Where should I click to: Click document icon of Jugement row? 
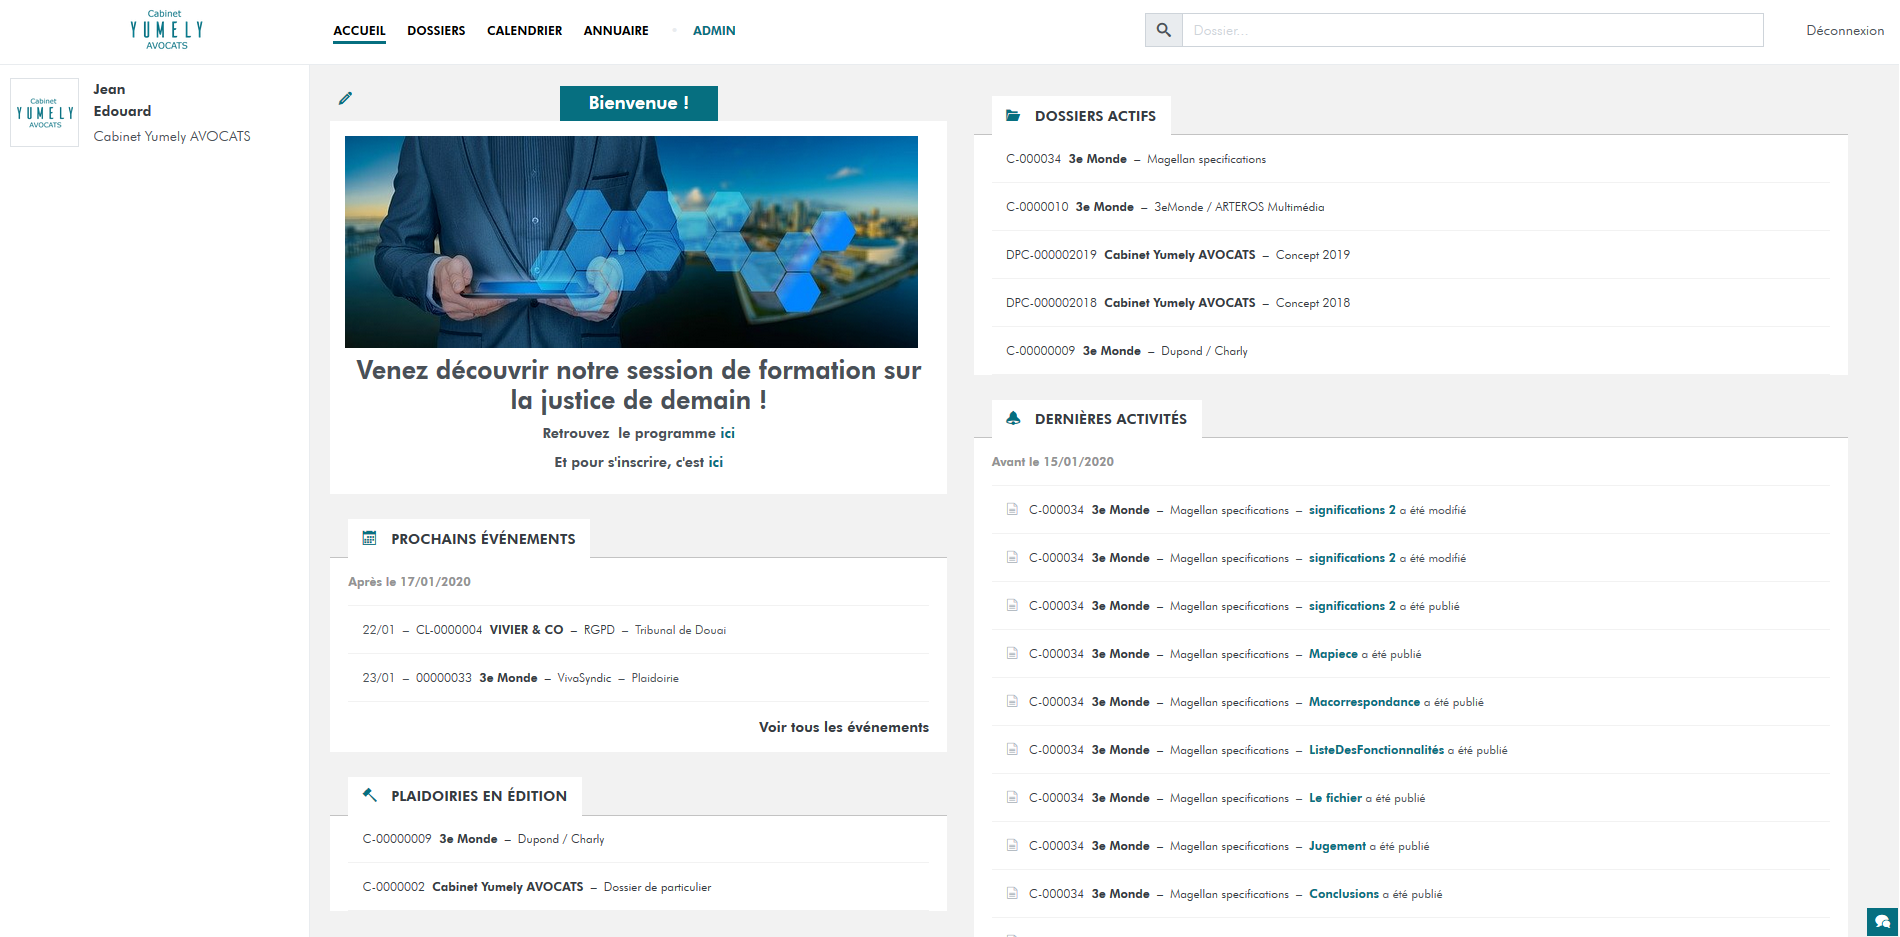pos(1012,846)
